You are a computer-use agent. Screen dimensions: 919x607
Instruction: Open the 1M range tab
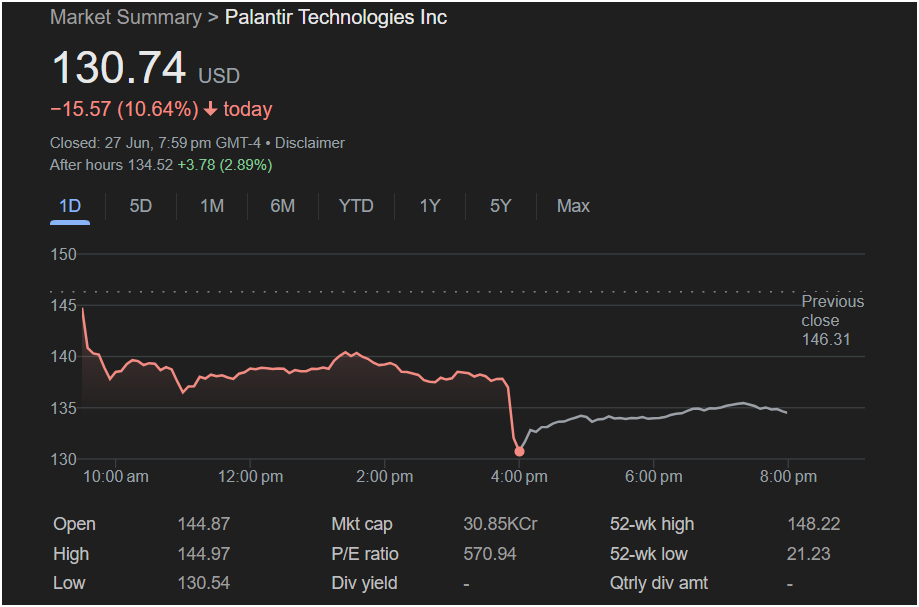tap(212, 206)
